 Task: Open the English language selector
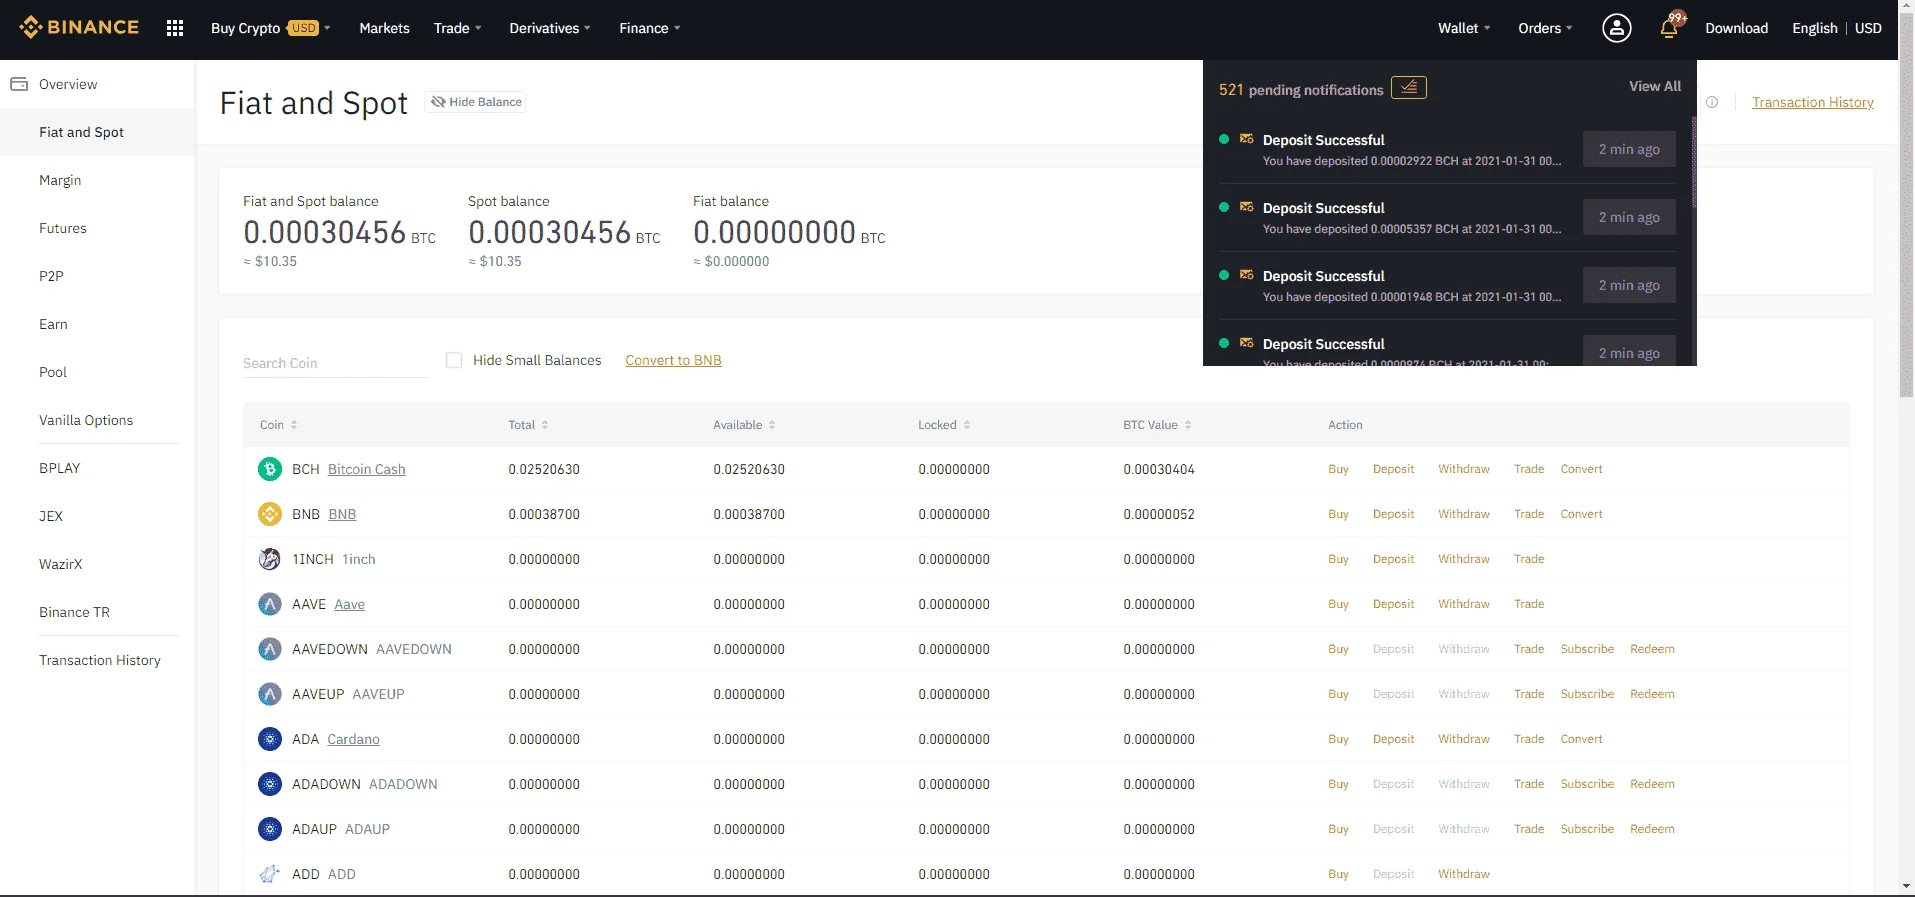point(1815,28)
